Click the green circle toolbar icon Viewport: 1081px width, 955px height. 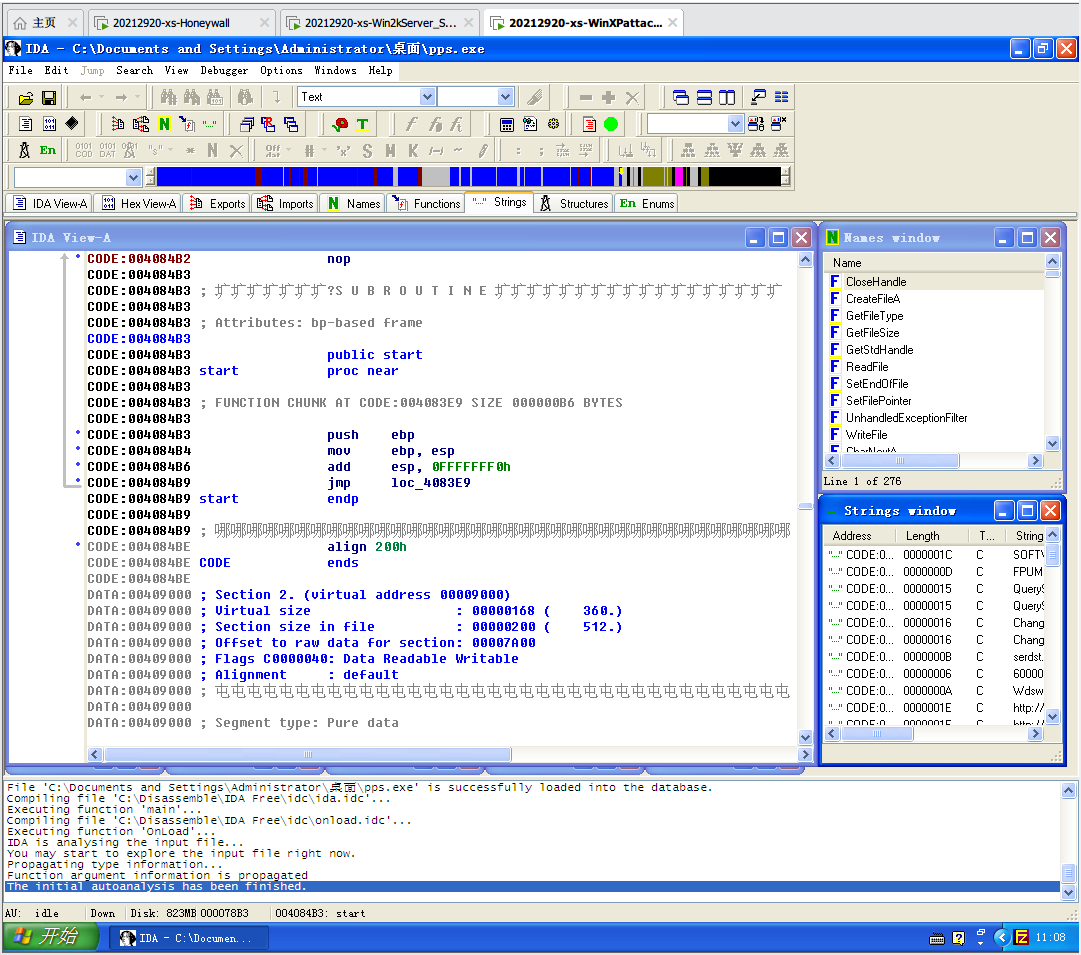click(x=611, y=124)
